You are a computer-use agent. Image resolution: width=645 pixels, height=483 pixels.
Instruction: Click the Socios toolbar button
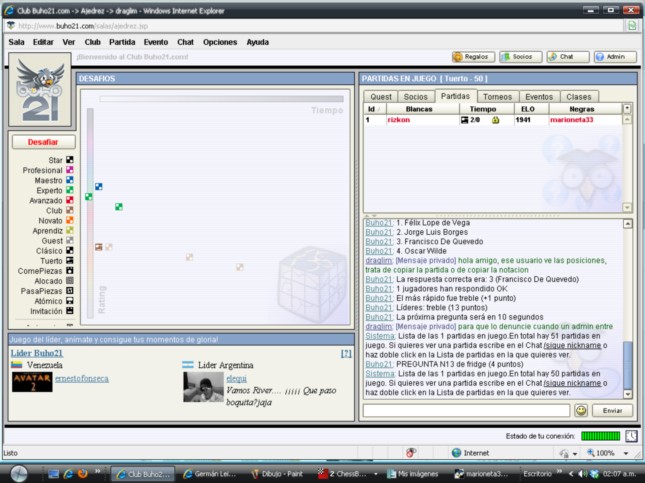tap(520, 57)
